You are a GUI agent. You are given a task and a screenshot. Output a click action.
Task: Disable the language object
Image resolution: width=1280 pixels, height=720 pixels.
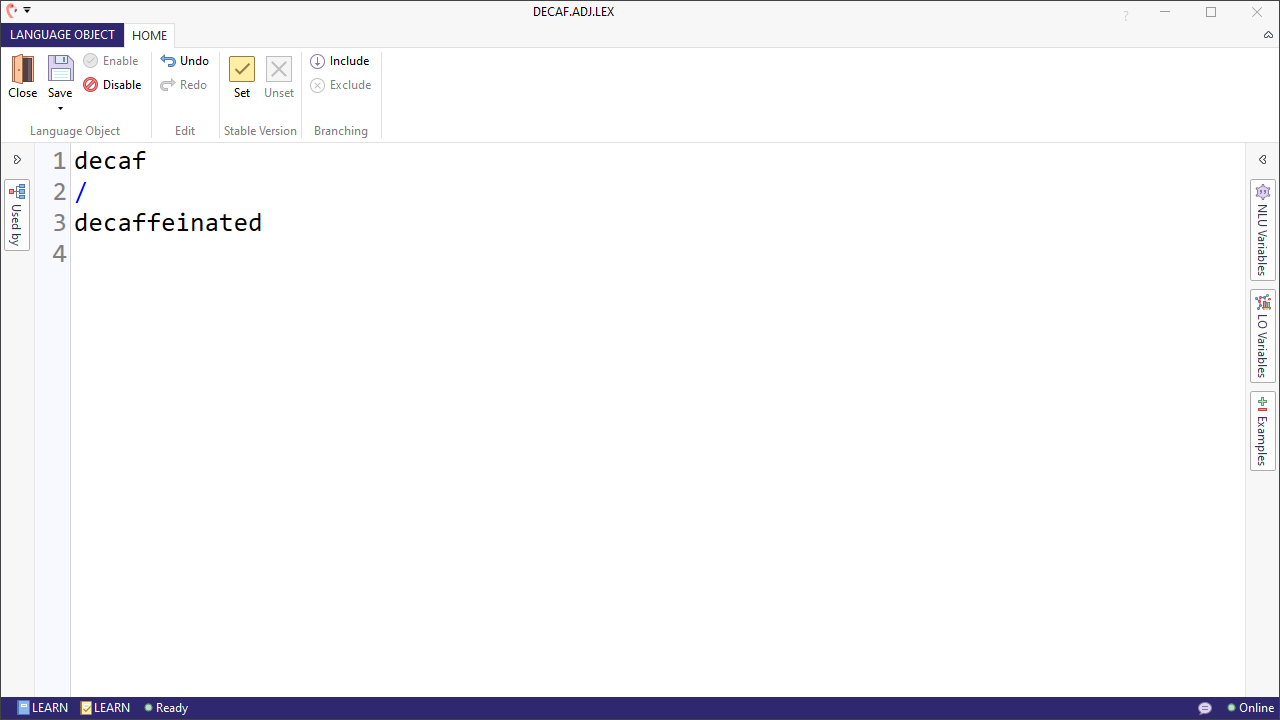(112, 85)
